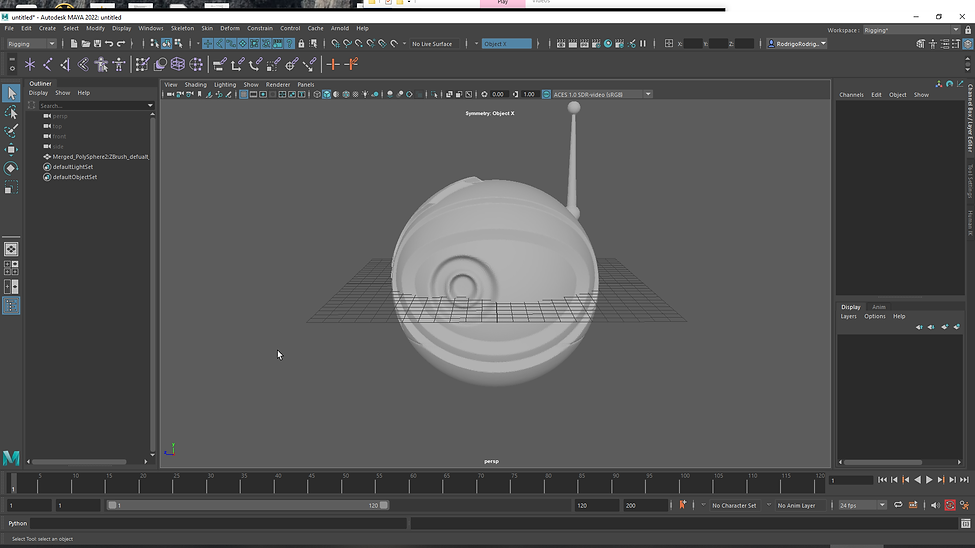Click the Redo arrow icon
This screenshot has width=975, height=548.
pos(121,44)
